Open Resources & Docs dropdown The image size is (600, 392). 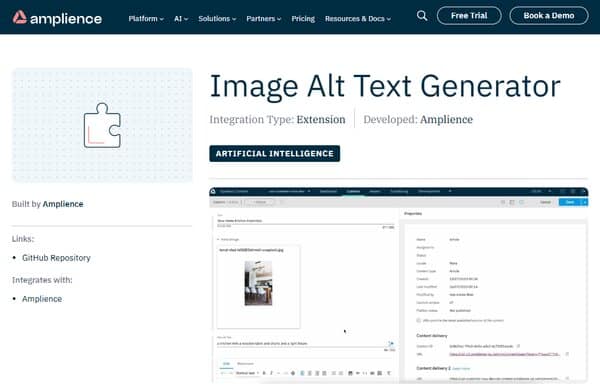pos(358,18)
